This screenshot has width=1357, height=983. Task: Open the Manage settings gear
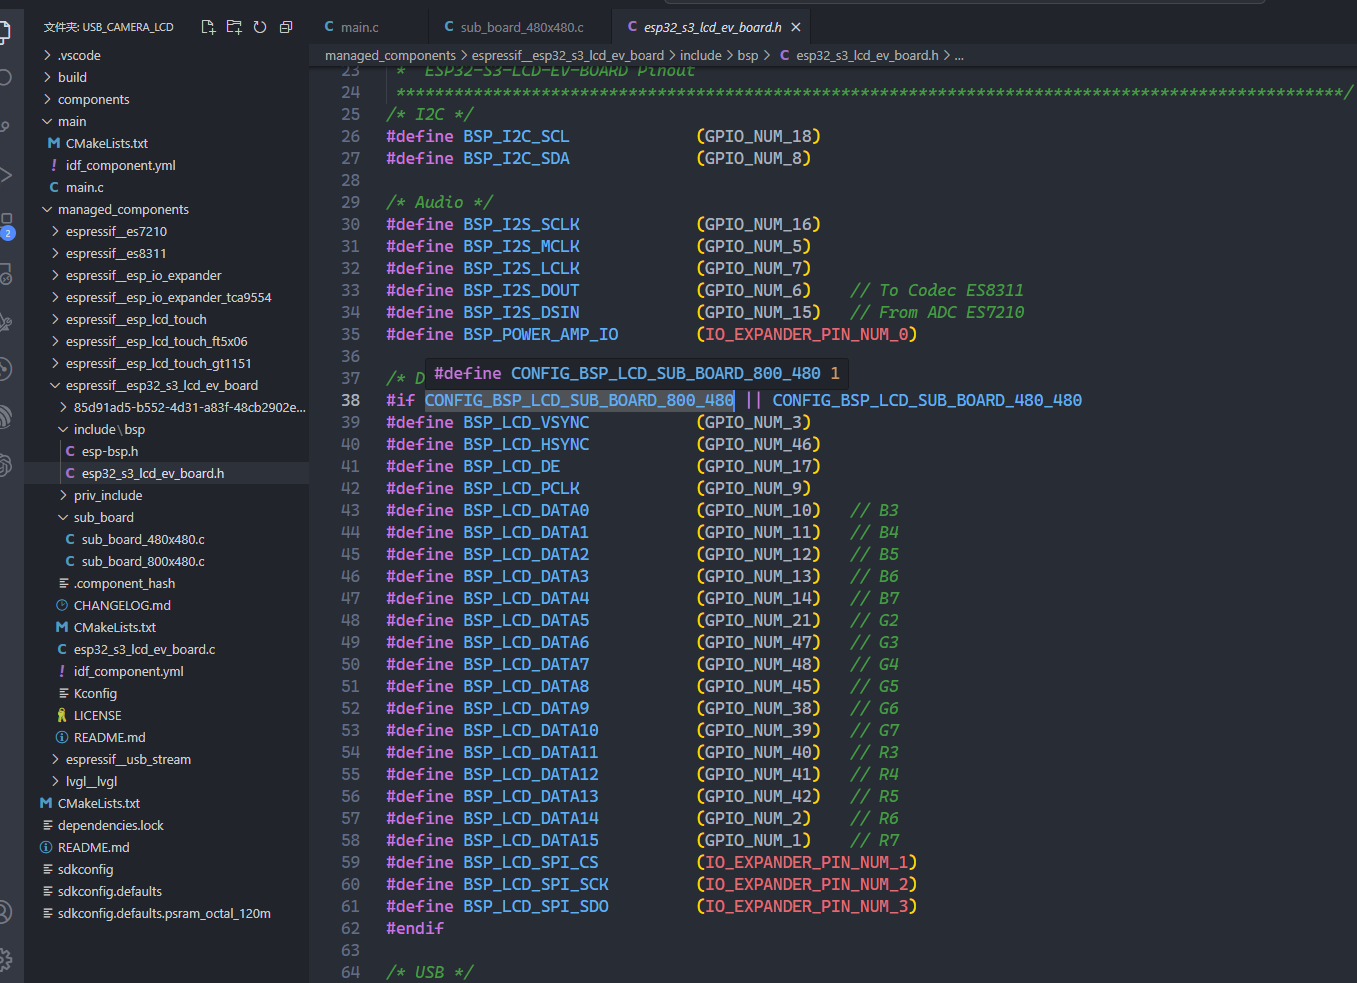[5, 960]
